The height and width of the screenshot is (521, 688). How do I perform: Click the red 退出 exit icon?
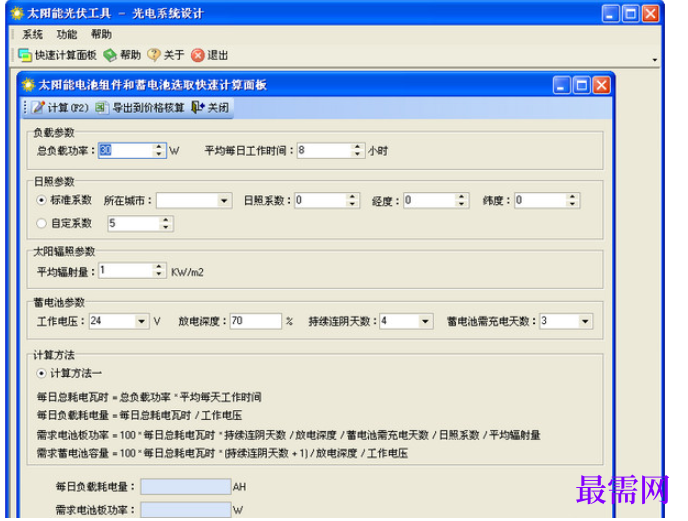click(198, 55)
